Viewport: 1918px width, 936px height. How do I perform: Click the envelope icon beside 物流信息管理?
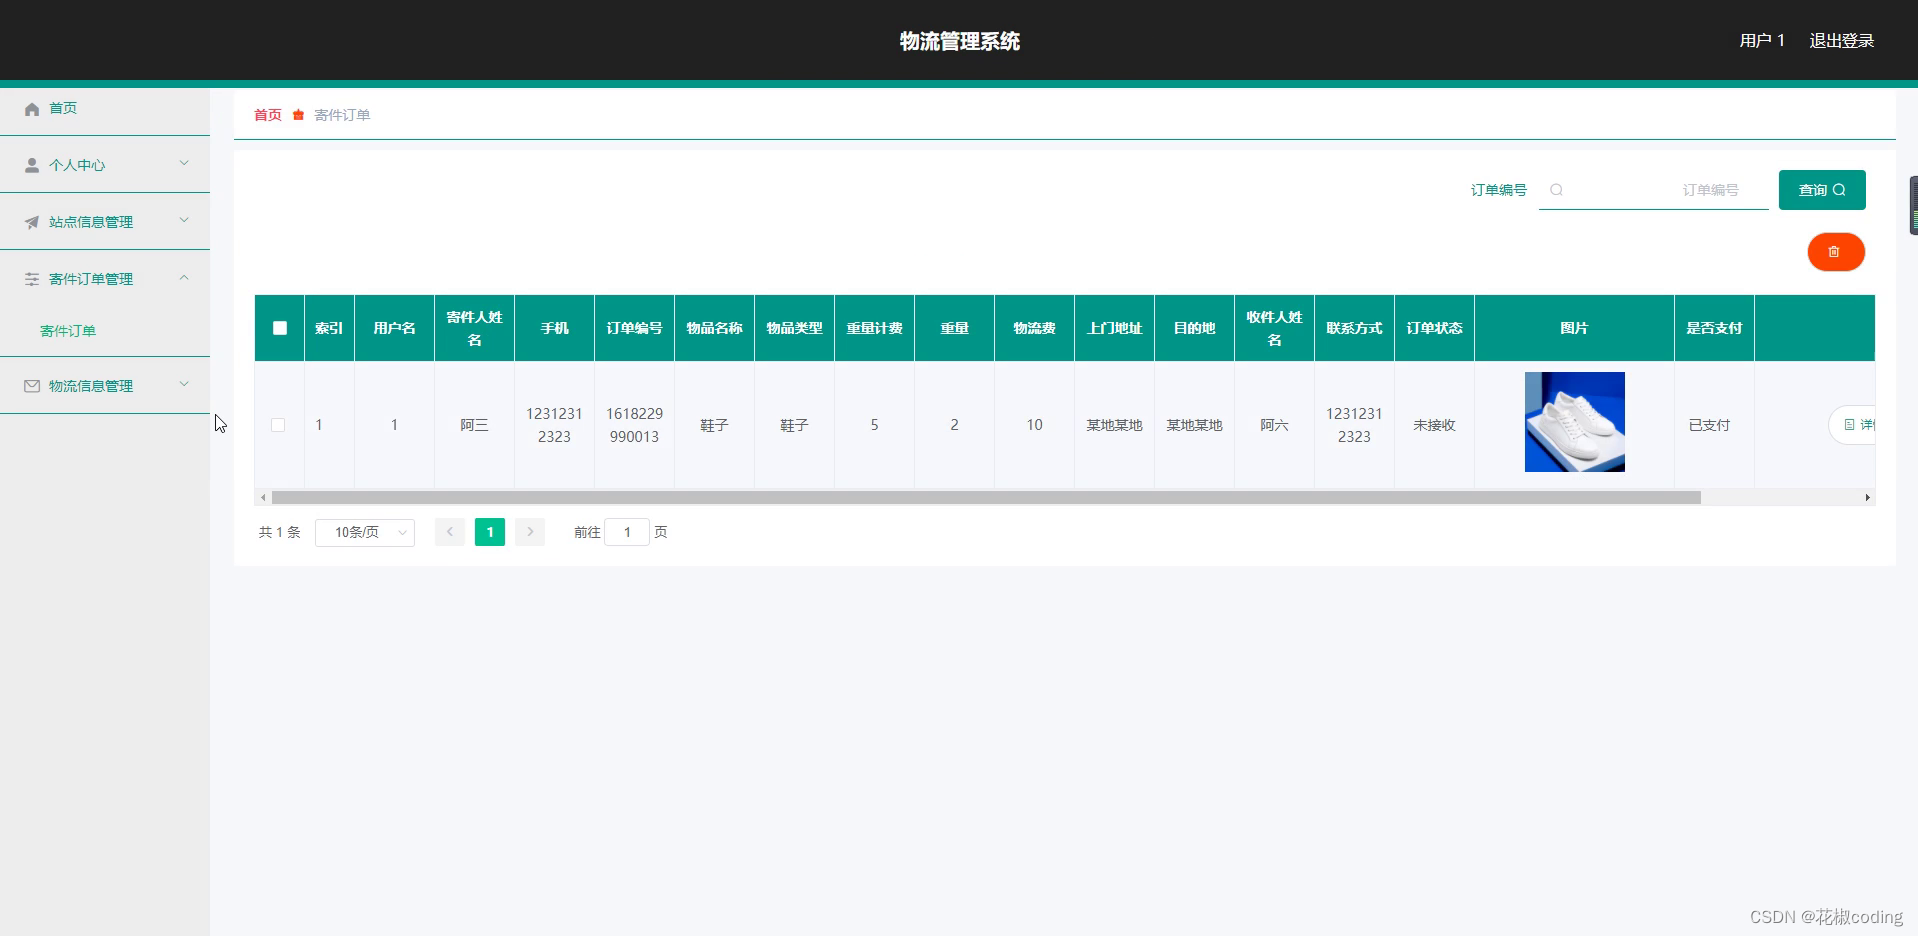pos(32,386)
